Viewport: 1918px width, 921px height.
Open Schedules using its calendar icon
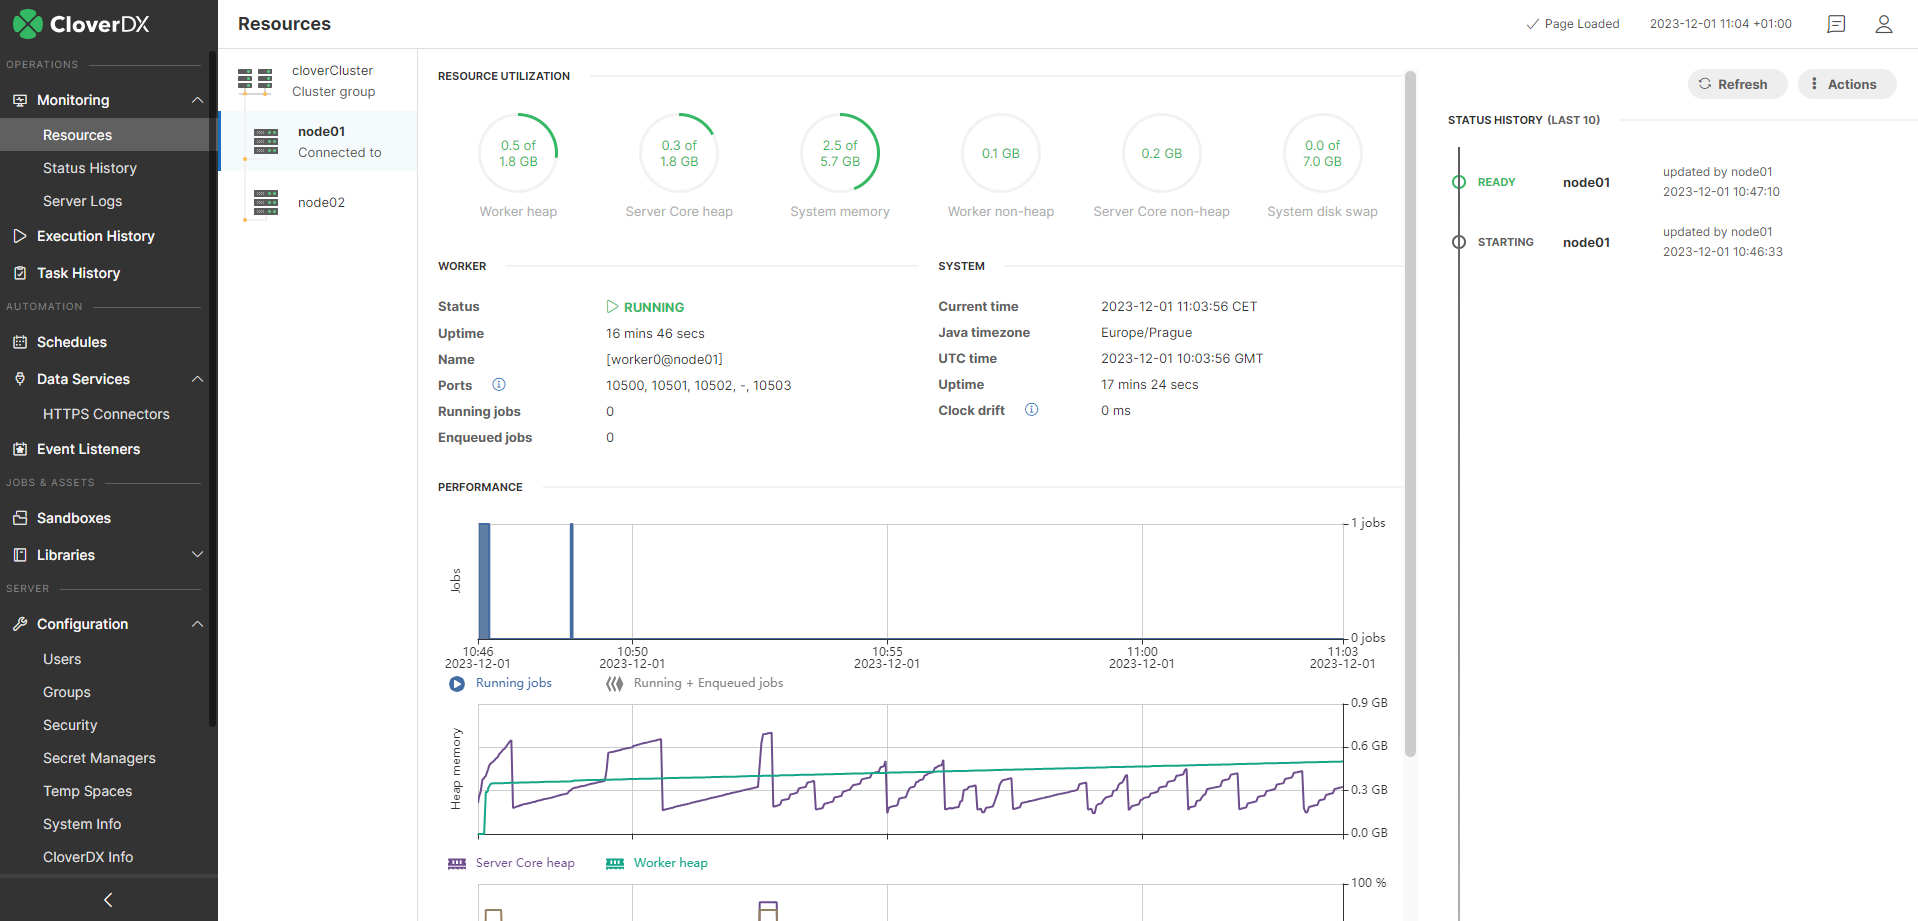[x=20, y=342]
